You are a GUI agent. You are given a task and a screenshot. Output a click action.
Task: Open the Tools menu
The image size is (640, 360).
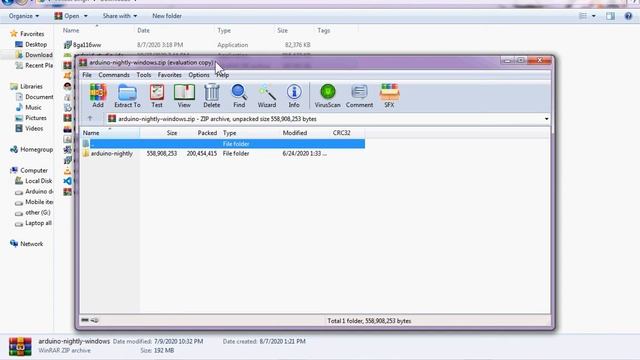coord(144,75)
